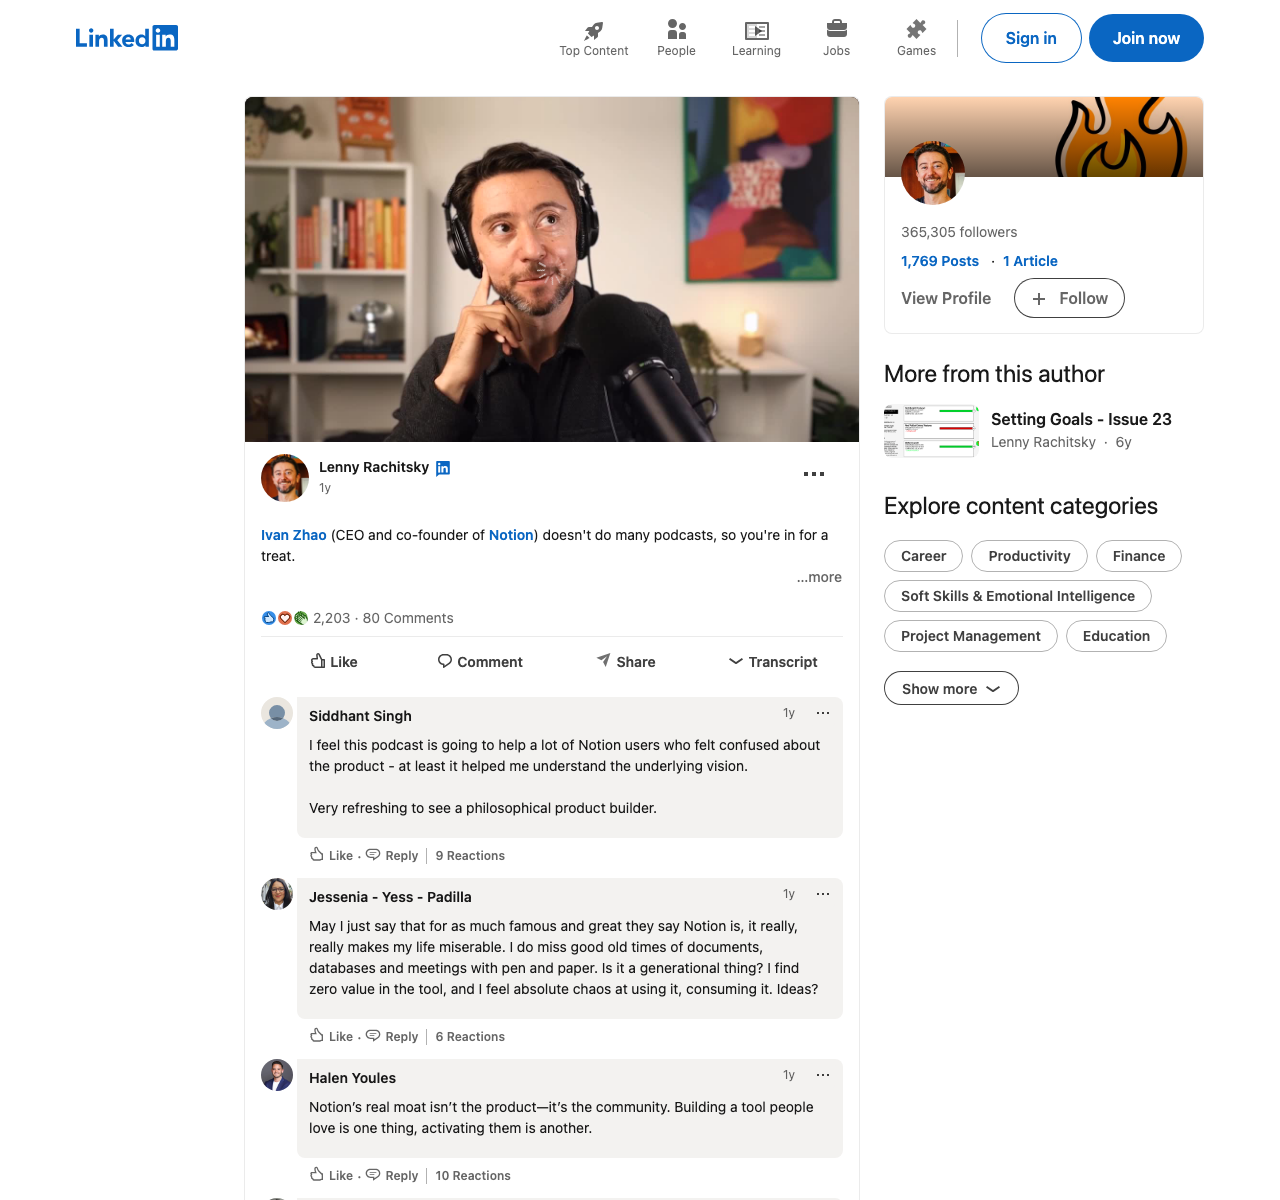Viewport: 1280px width, 1200px height.
Task: Open Siddhant Singh commenter name
Action: pyautogui.click(x=360, y=716)
